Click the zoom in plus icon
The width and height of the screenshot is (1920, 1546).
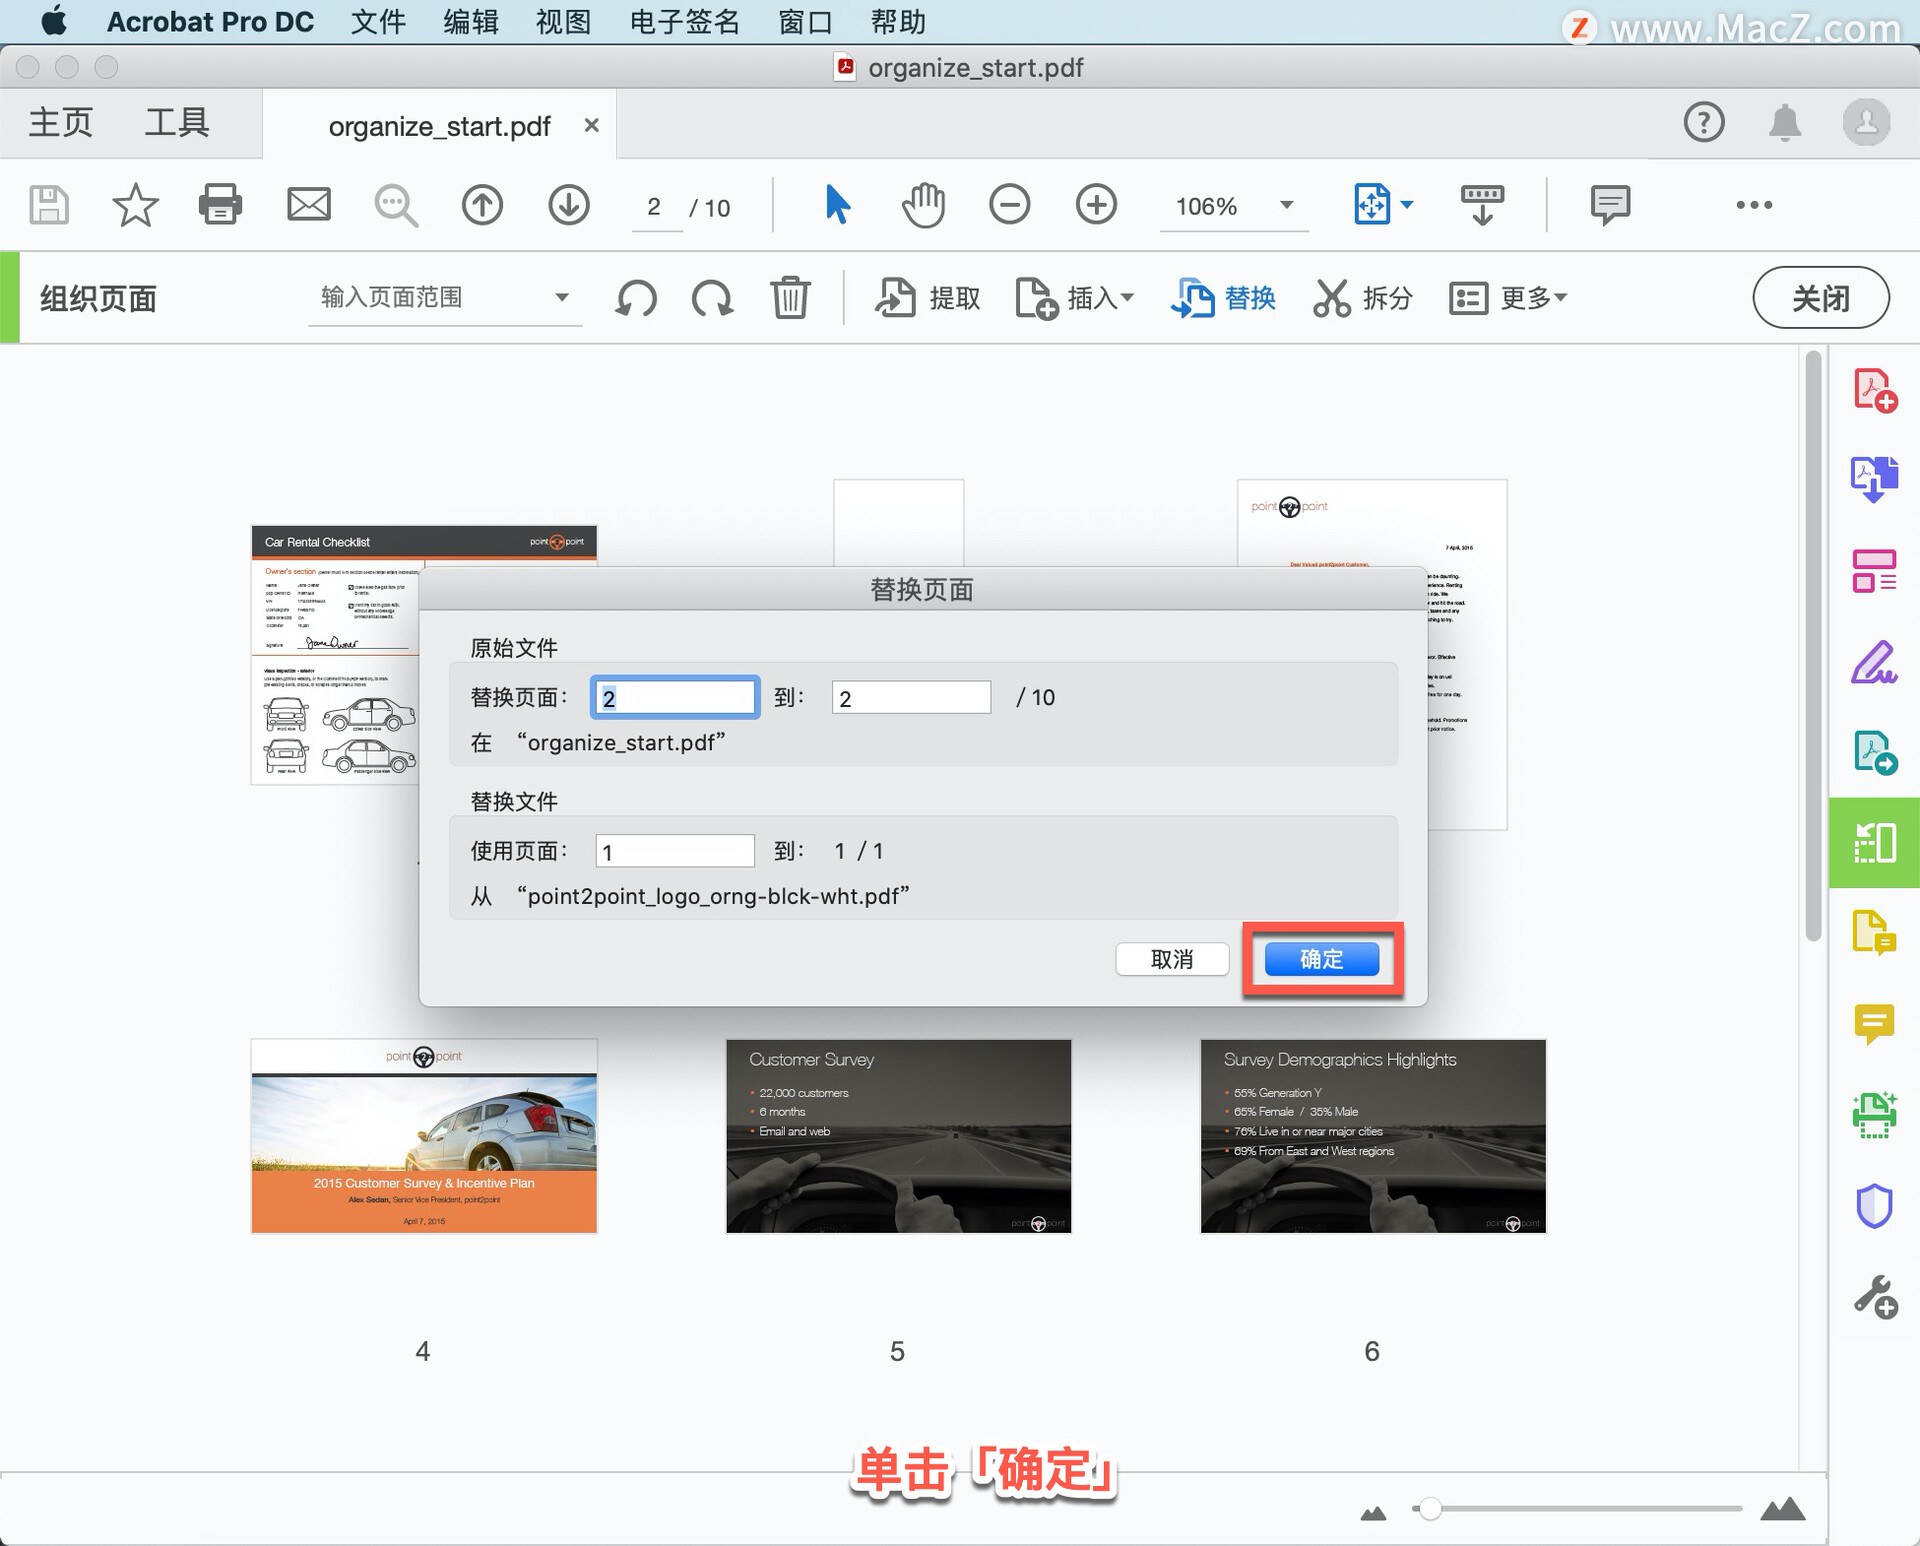click(x=1096, y=205)
